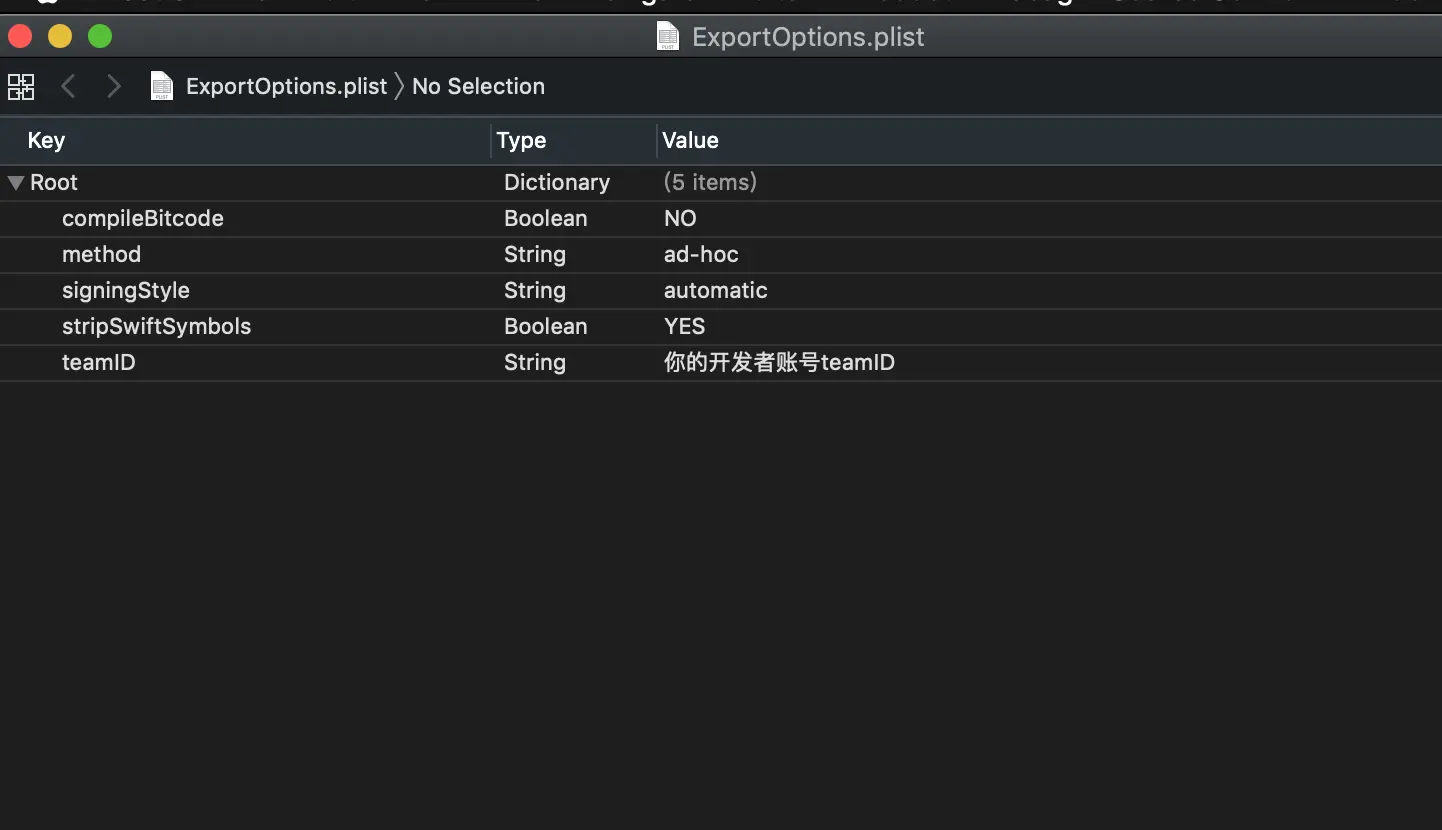Open the related items grid icon
1442x830 pixels.
(21, 87)
